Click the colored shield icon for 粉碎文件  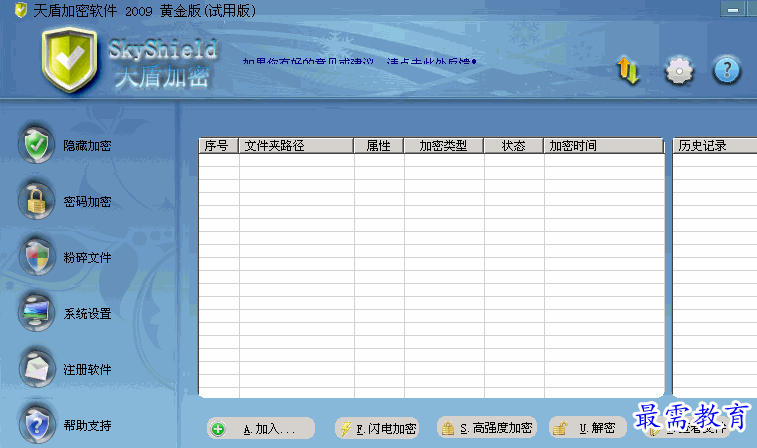pyautogui.click(x=37, y=257)
